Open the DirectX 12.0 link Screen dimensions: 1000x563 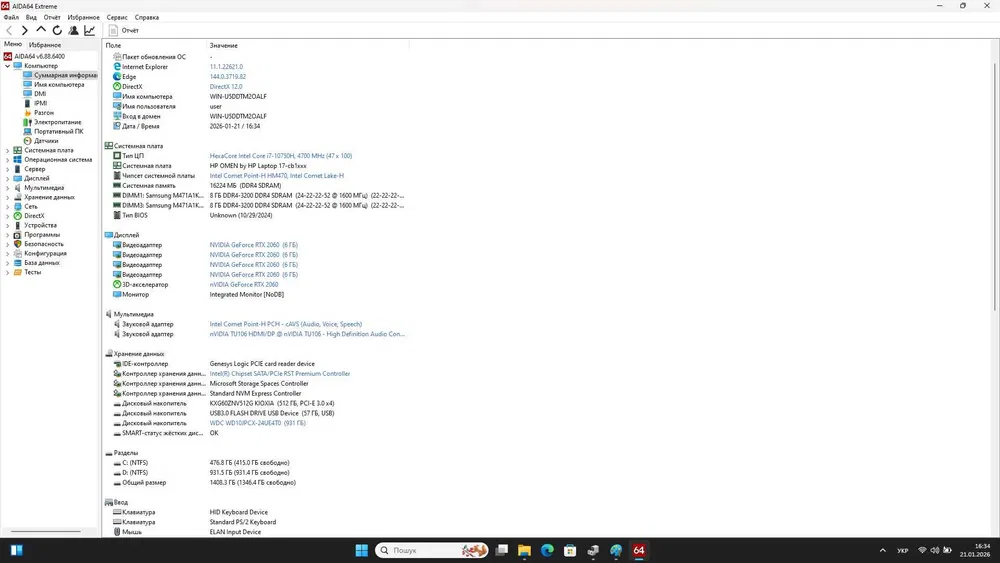pos(226,87)
